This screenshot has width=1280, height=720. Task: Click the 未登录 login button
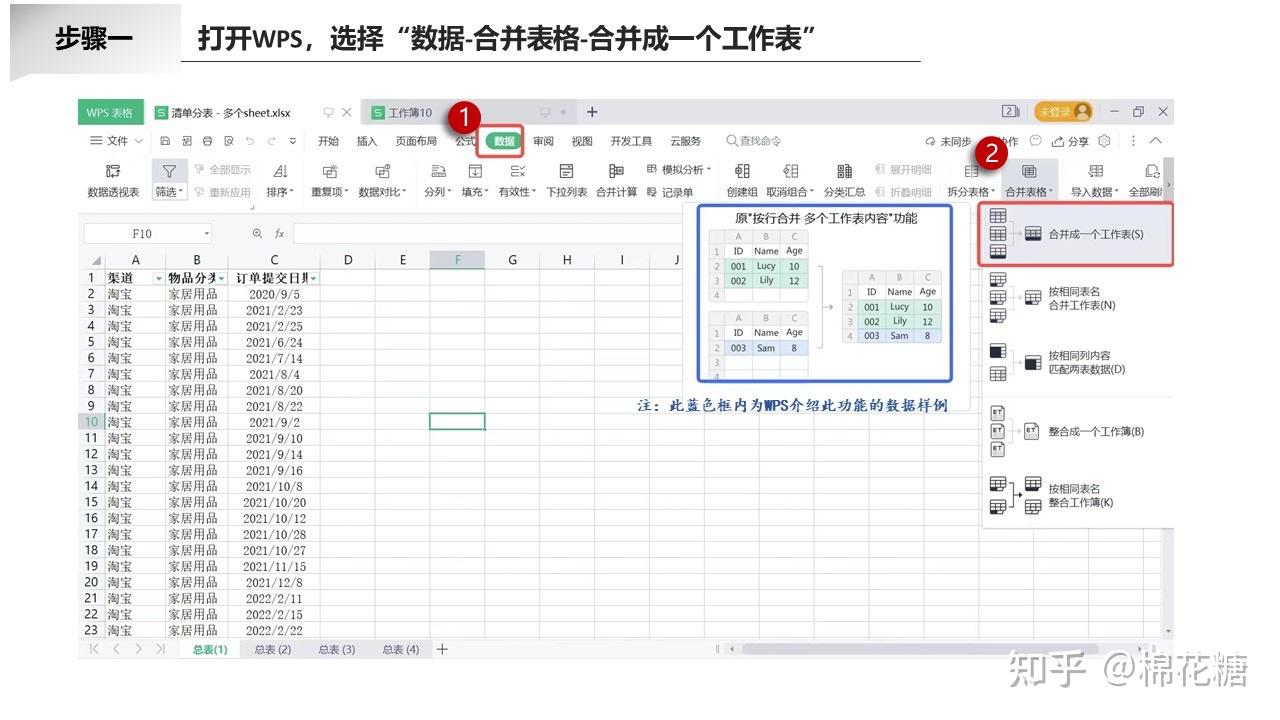pos(1063,112)
